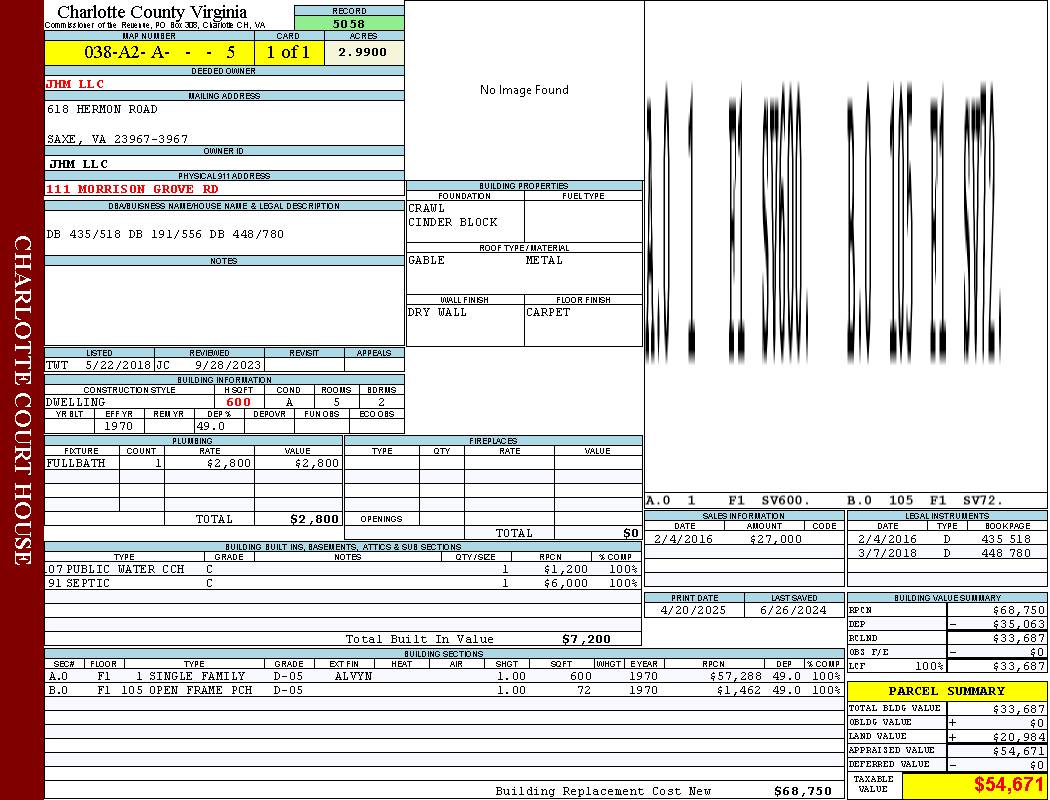Click the CHARLOTTE COURT HOUSE side banner
The height and width of the screenshot is (800, 1050).
click(22, 400)
